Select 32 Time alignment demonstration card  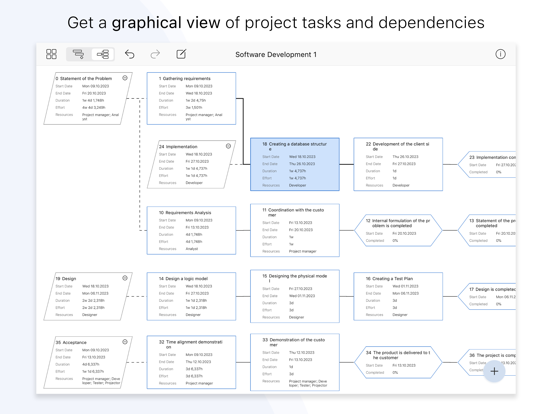point(191,362)
